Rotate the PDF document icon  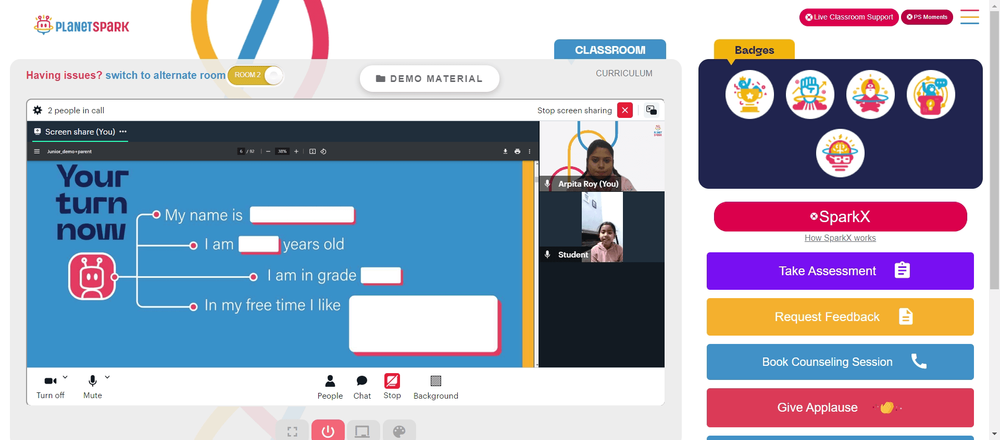pos(323,152)
